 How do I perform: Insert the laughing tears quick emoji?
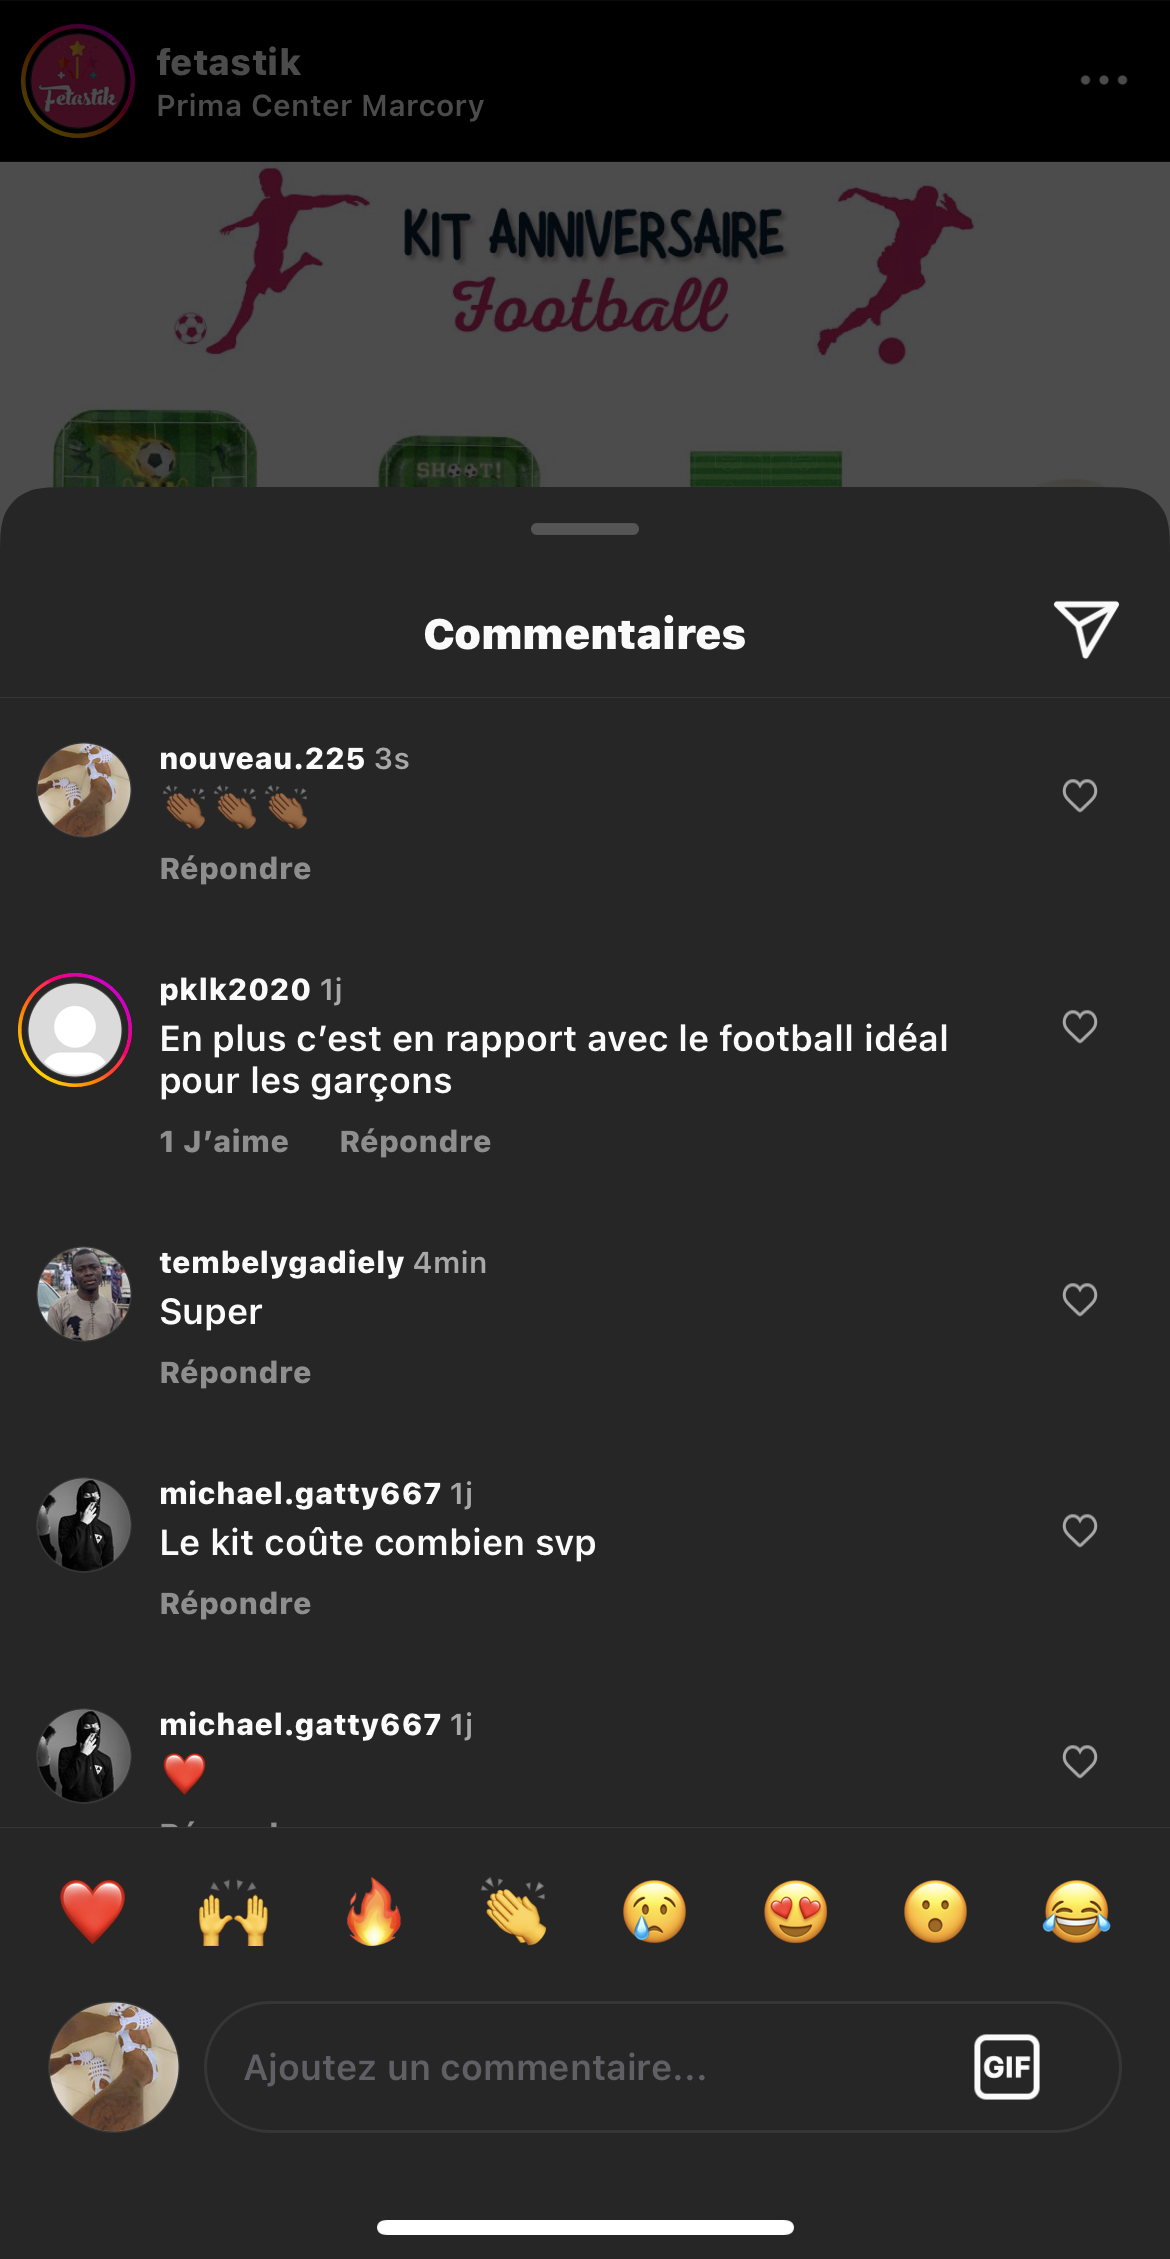[x=1076, y=1911]
